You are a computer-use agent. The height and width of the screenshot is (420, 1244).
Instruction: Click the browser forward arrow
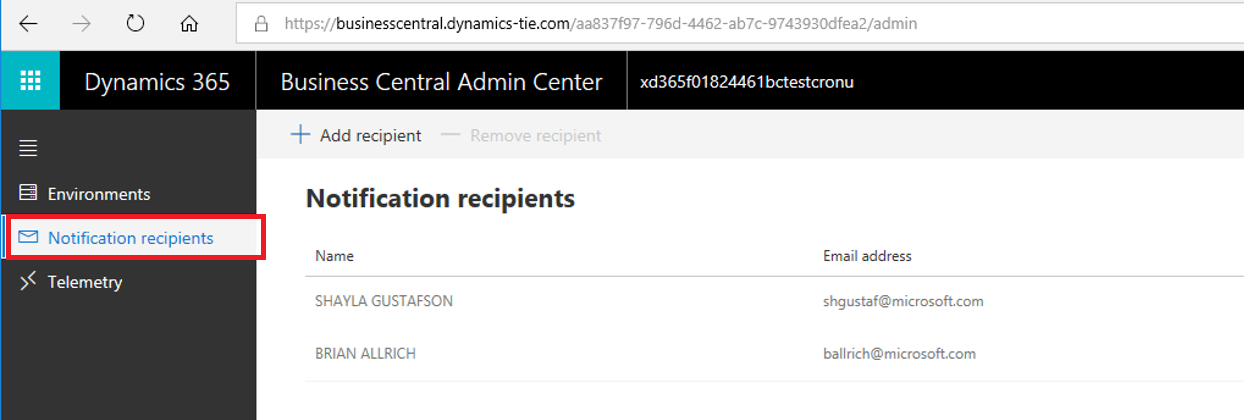coord(82,23)
